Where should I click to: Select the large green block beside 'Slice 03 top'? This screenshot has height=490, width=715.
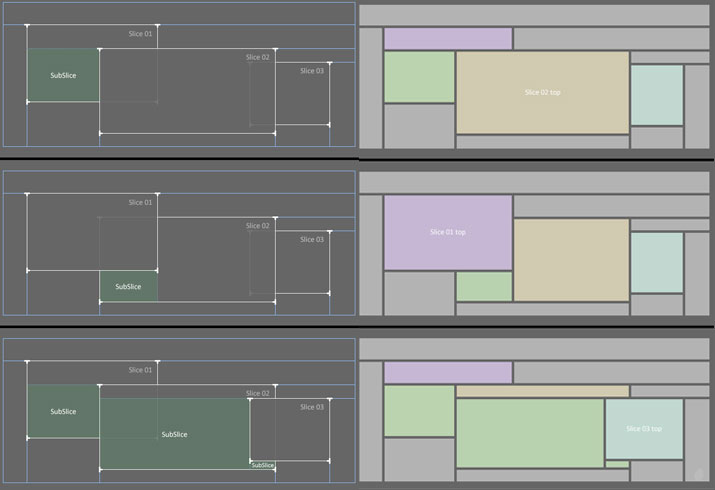530,433
